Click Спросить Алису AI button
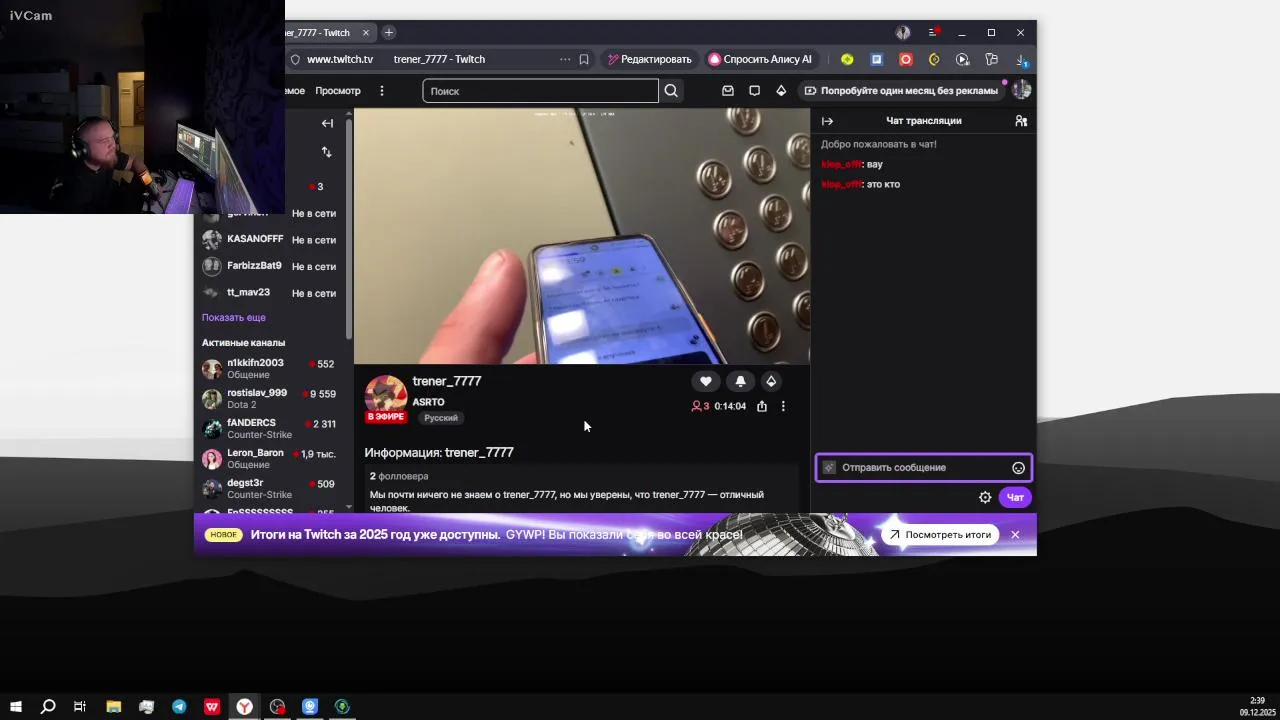This screenshot has height=720, width=1280. tap(761, 59)
